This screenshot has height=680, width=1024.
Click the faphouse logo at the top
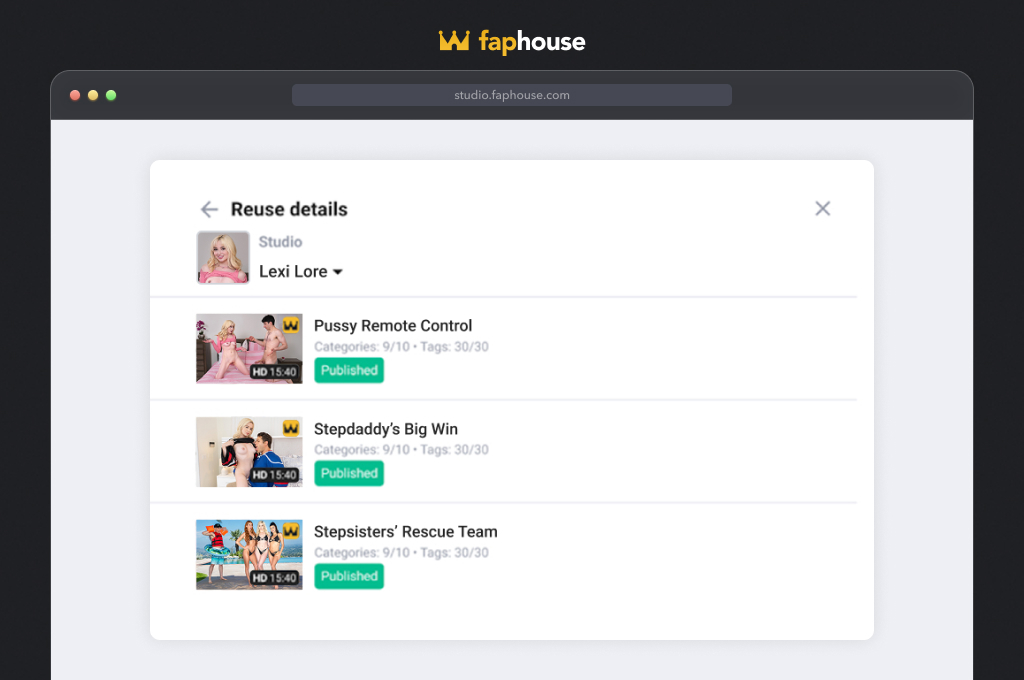coord(512,42)
